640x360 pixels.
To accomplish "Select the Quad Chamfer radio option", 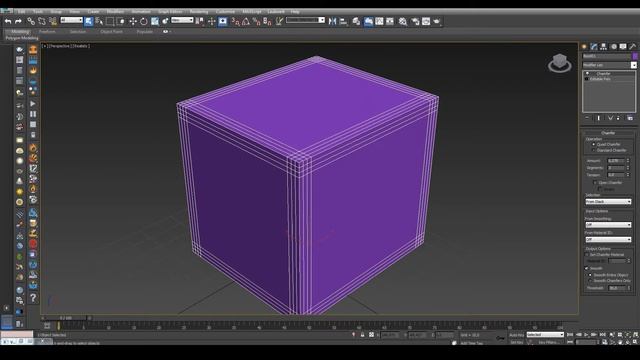I will (x=593, y=144).
